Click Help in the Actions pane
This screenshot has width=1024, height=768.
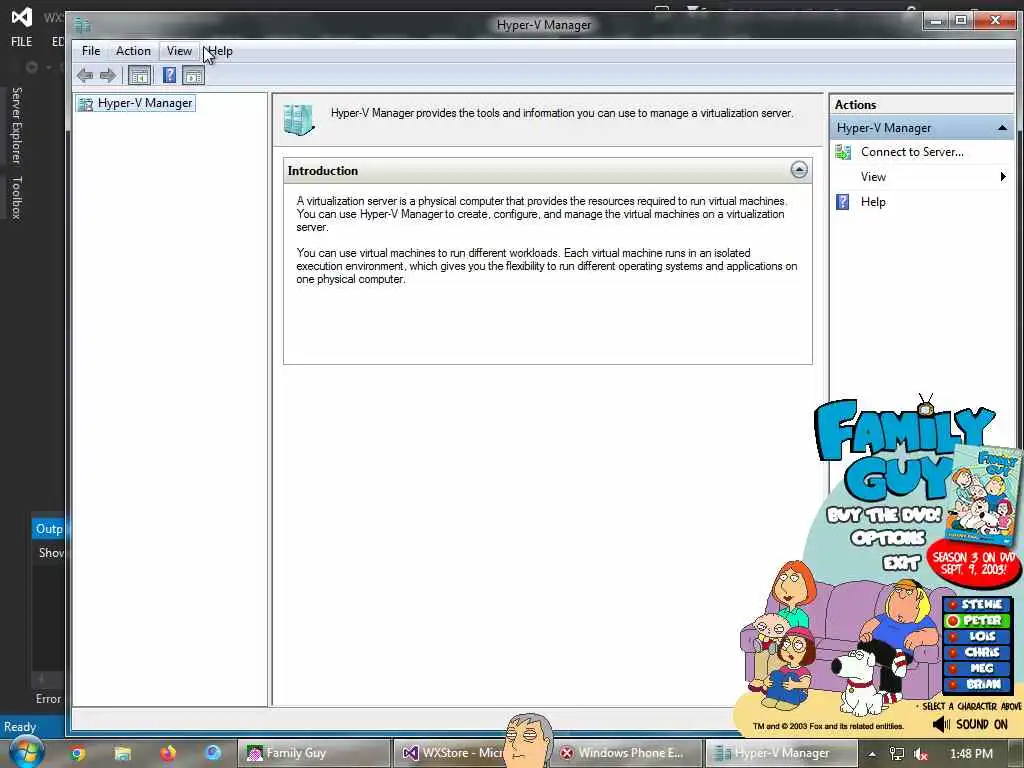click(872, 202)
